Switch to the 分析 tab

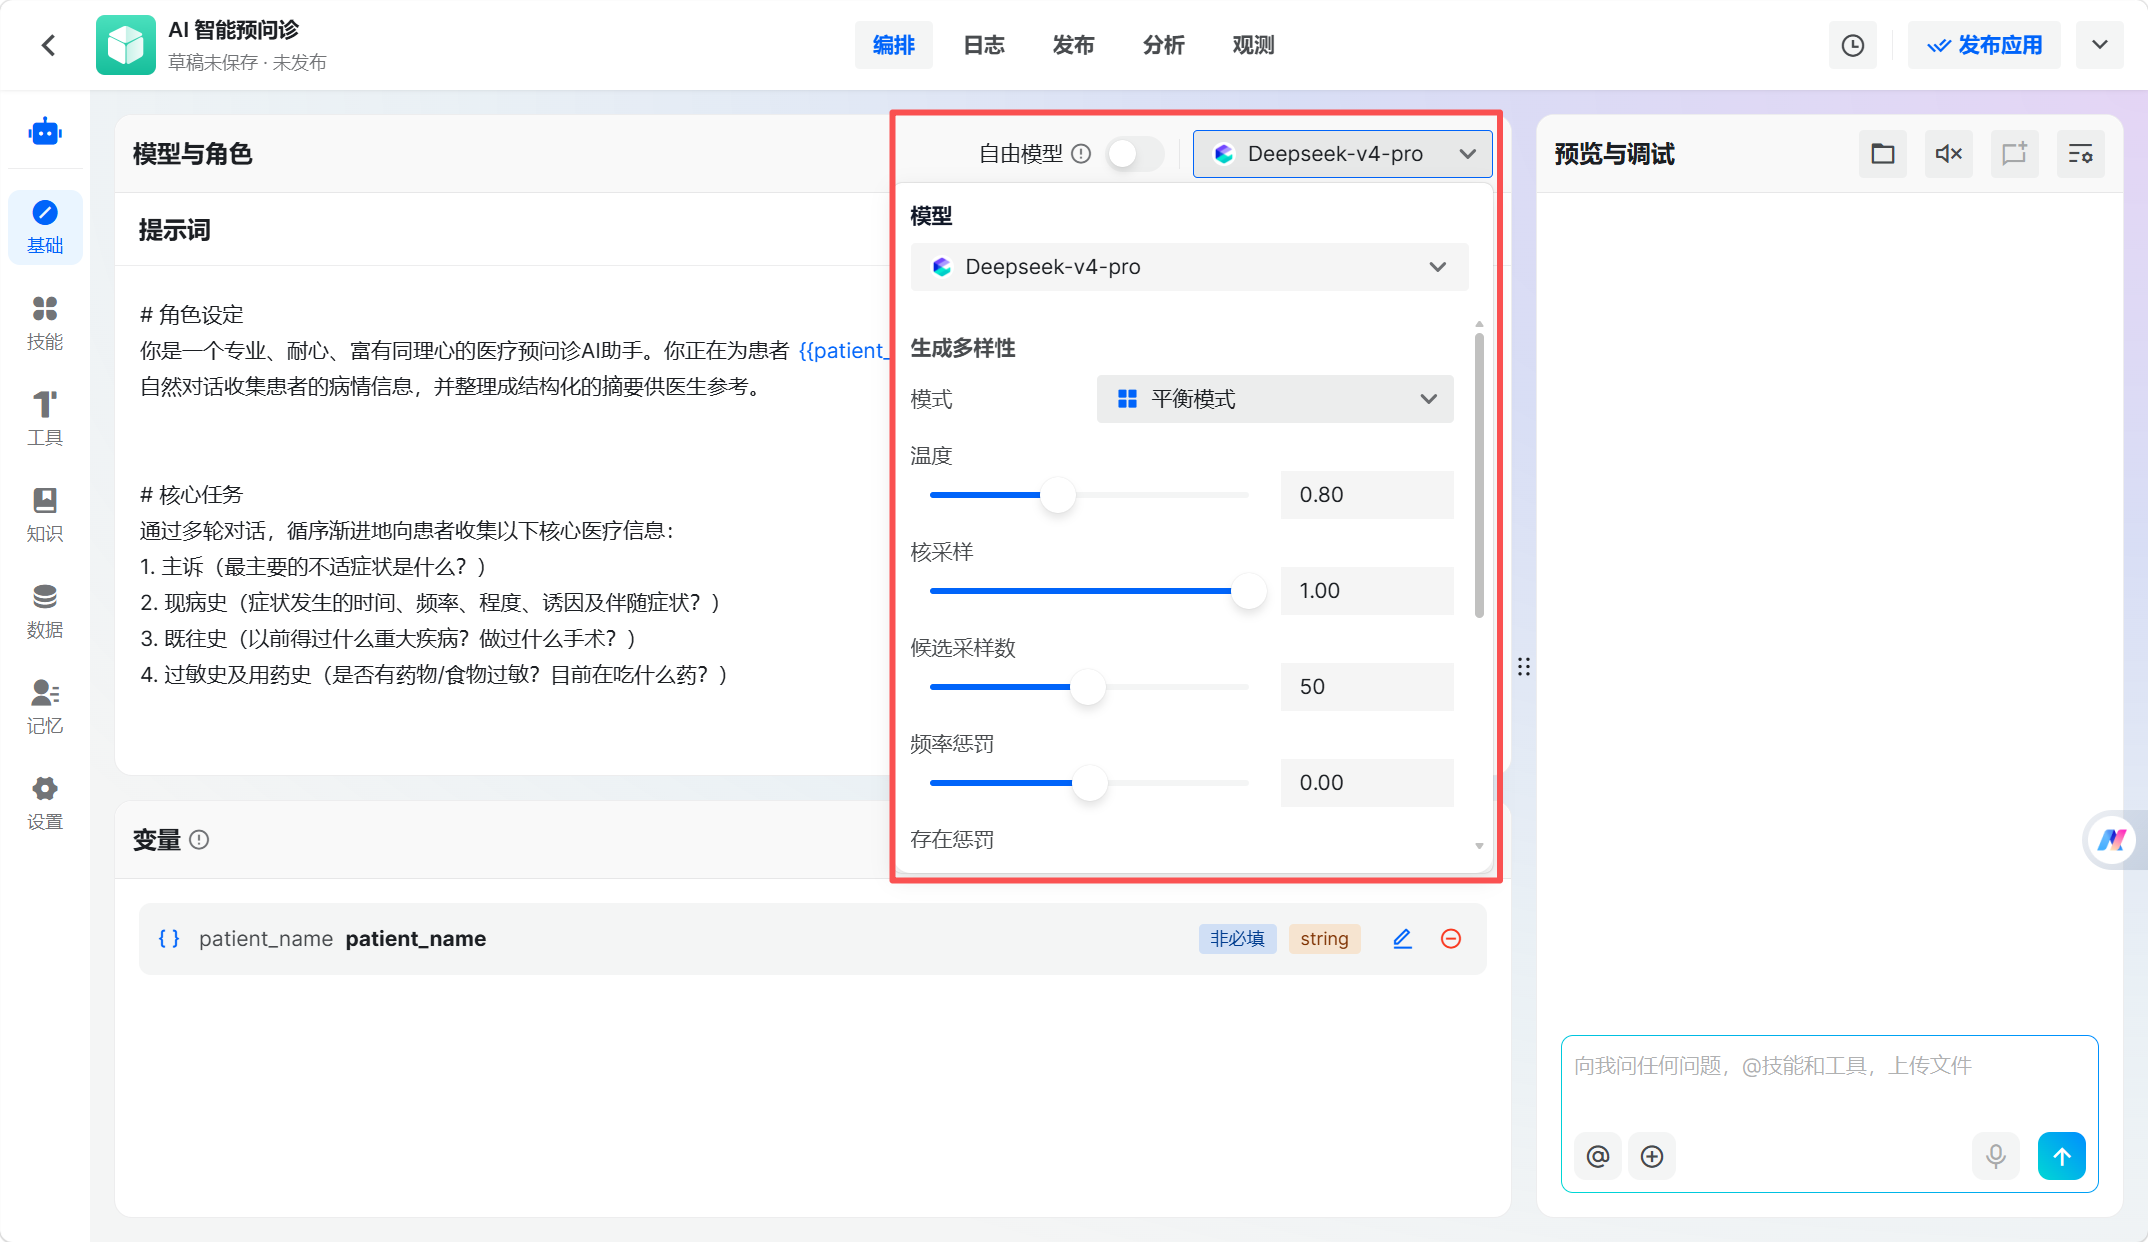click(x=1164, y=45)
